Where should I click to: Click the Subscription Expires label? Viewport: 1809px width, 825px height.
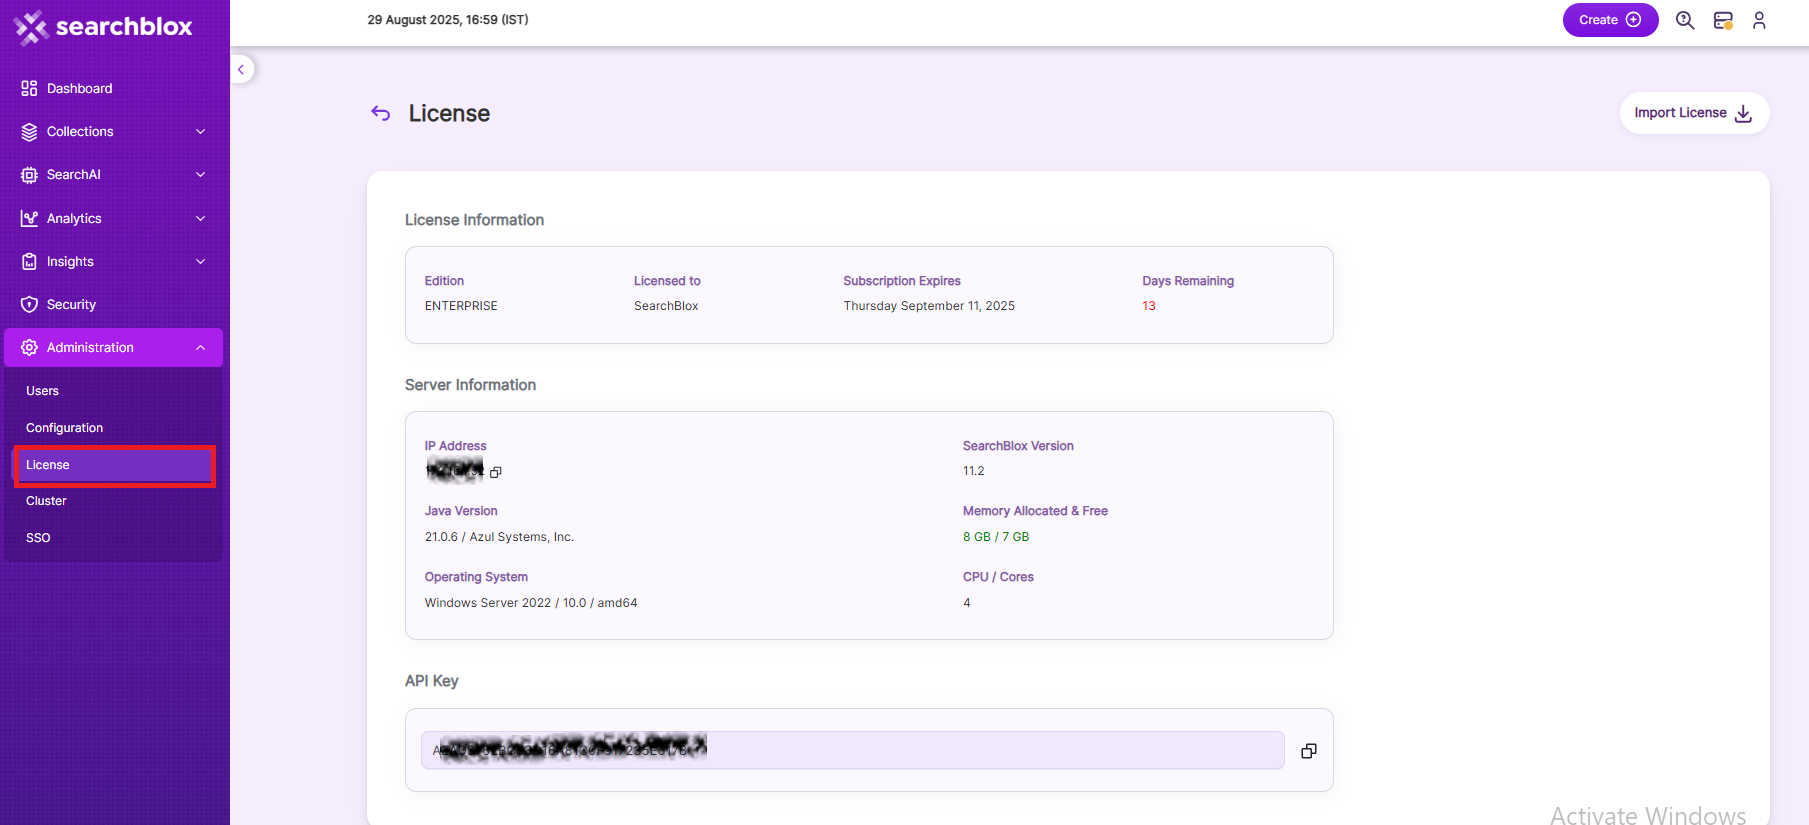tap(902, 281)
